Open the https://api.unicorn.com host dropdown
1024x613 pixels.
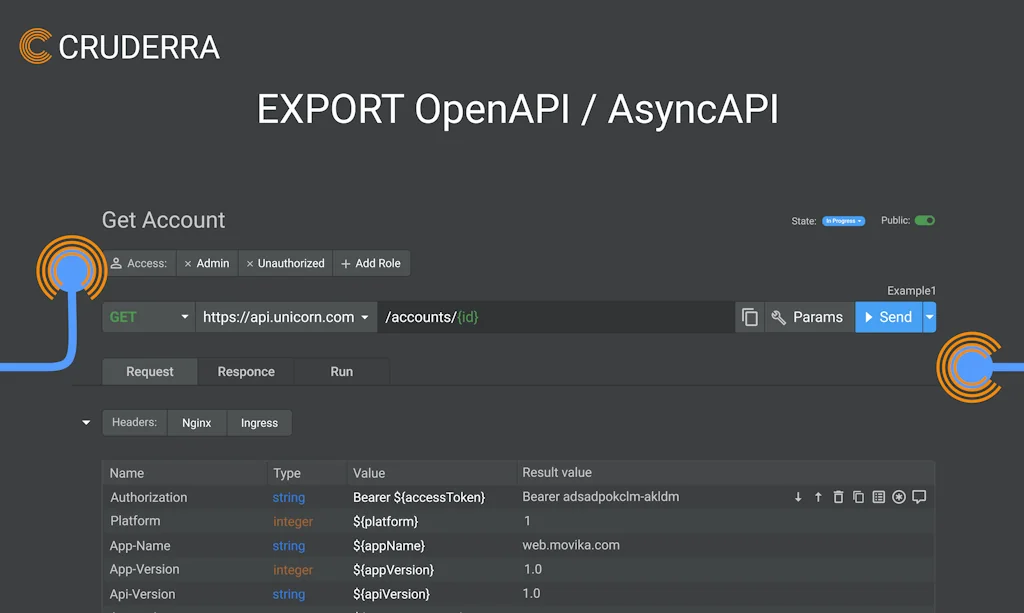[286, 317]
